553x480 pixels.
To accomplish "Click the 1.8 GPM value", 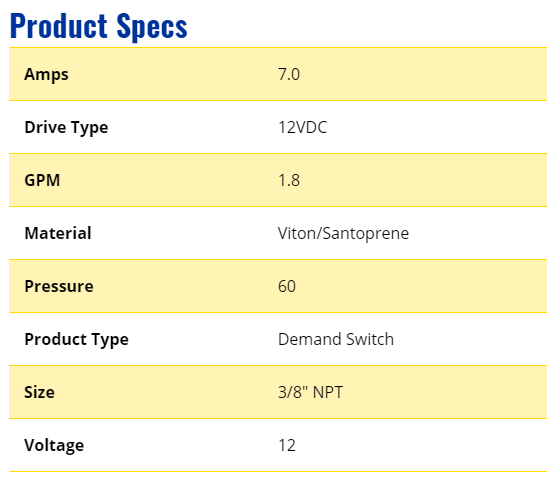I will [x=288, y=180].
